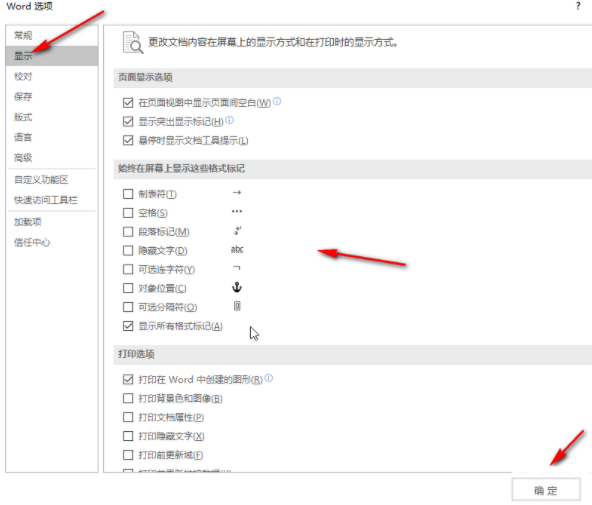Uncheck 在页面视图中显示页面间空白

pos(128,103)
